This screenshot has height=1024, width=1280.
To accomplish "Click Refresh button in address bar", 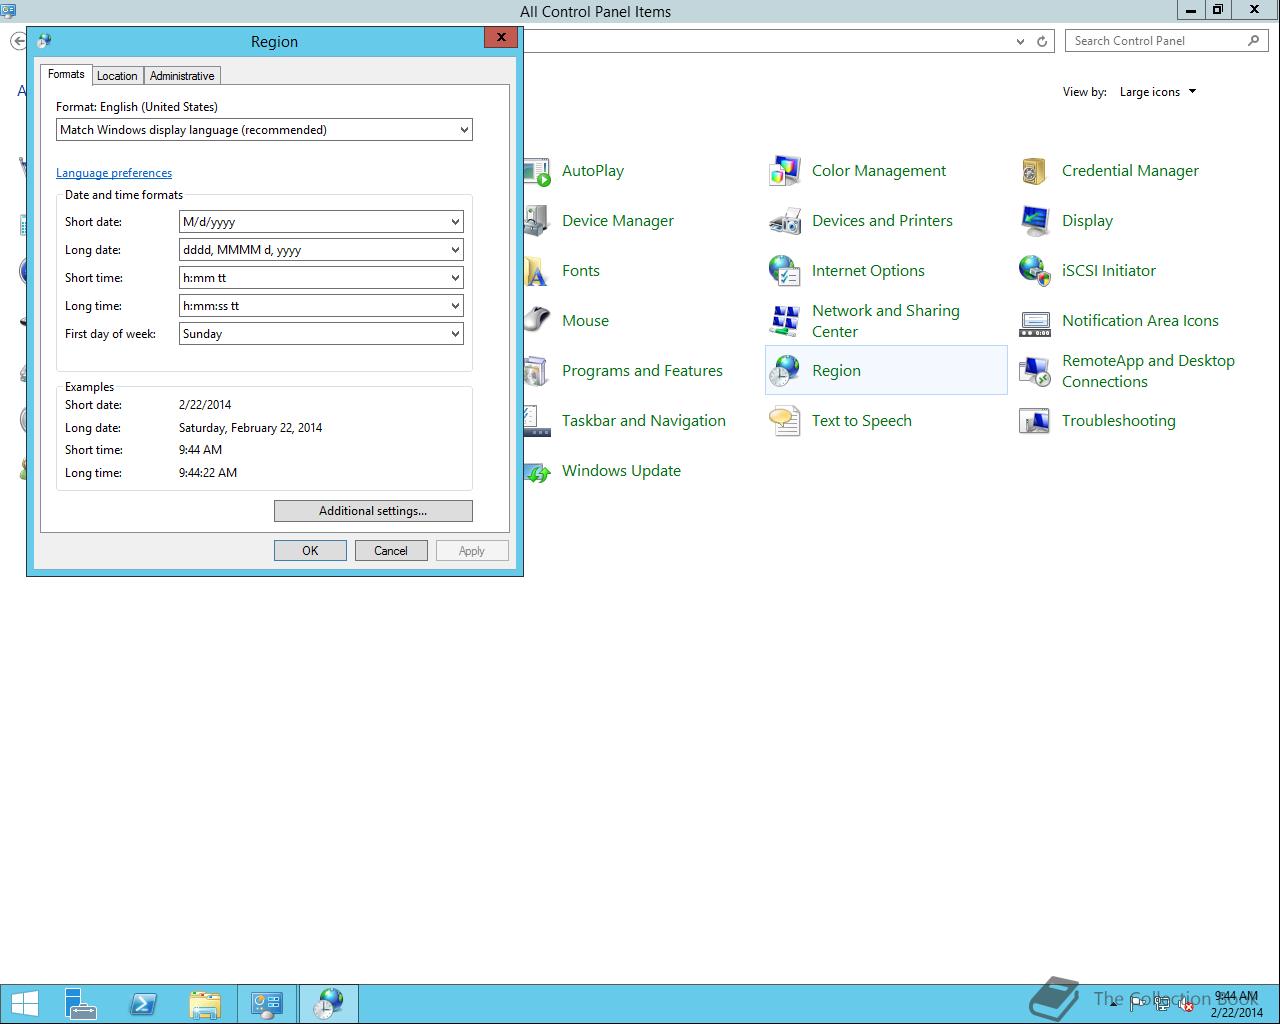I will click(x=1042, y=41).
